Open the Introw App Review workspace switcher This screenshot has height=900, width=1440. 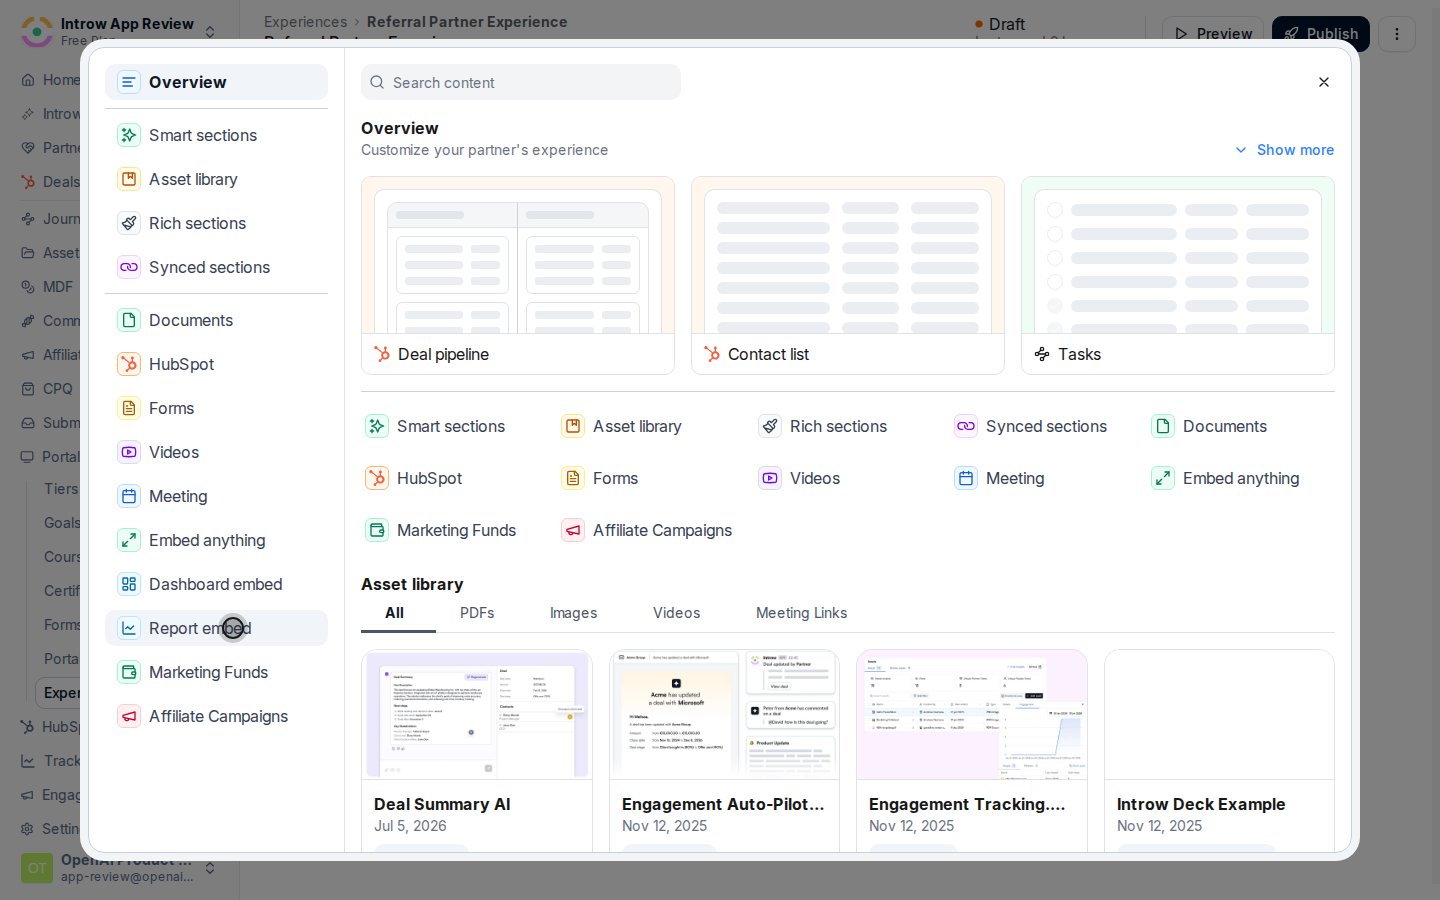[x=119, y=32]
